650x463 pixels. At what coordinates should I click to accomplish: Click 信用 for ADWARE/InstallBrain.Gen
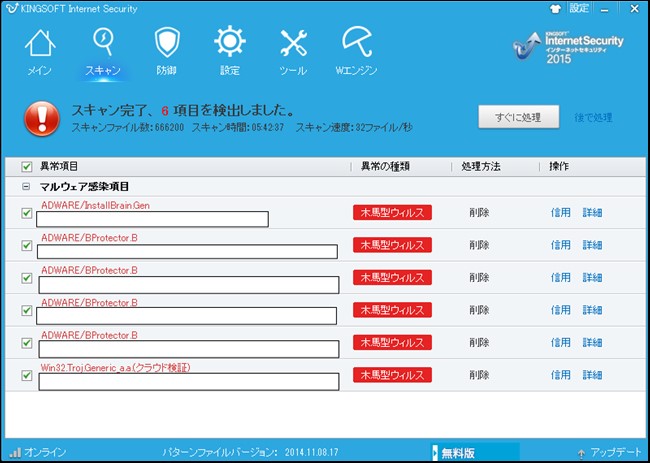pyautogui.click(x=560, y=213)
